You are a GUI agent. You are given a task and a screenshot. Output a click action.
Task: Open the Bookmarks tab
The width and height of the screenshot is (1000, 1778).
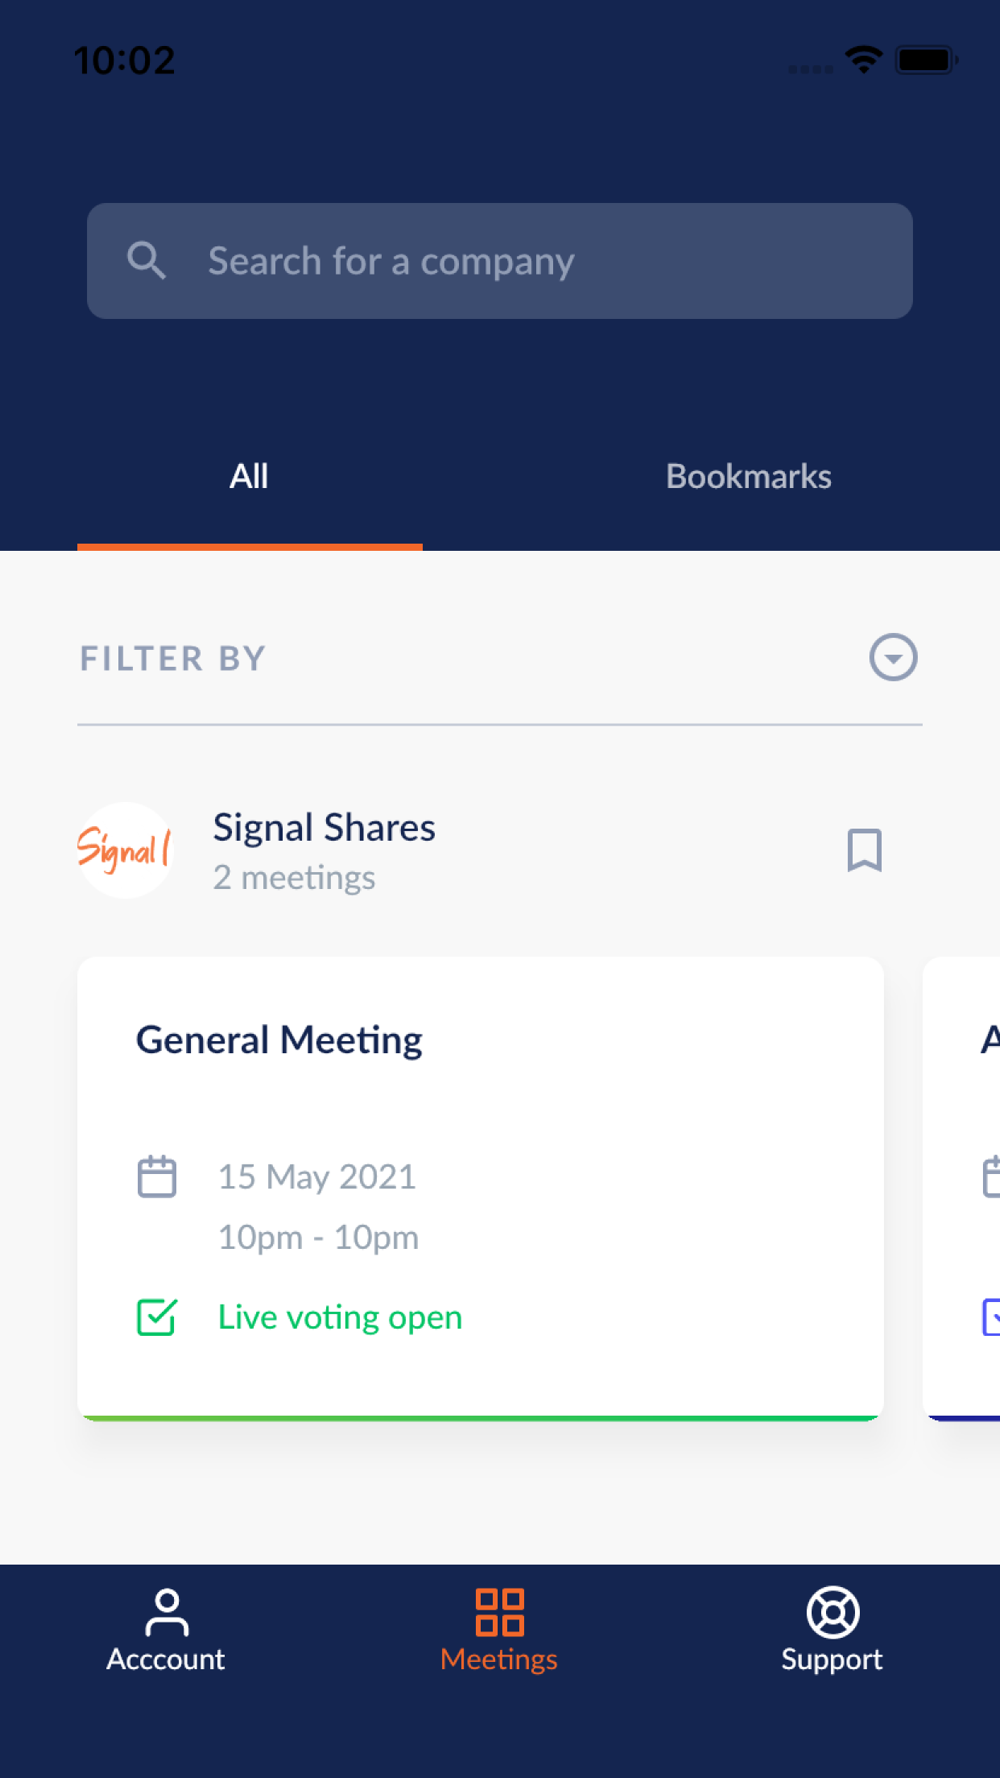(x=748, y=477)
